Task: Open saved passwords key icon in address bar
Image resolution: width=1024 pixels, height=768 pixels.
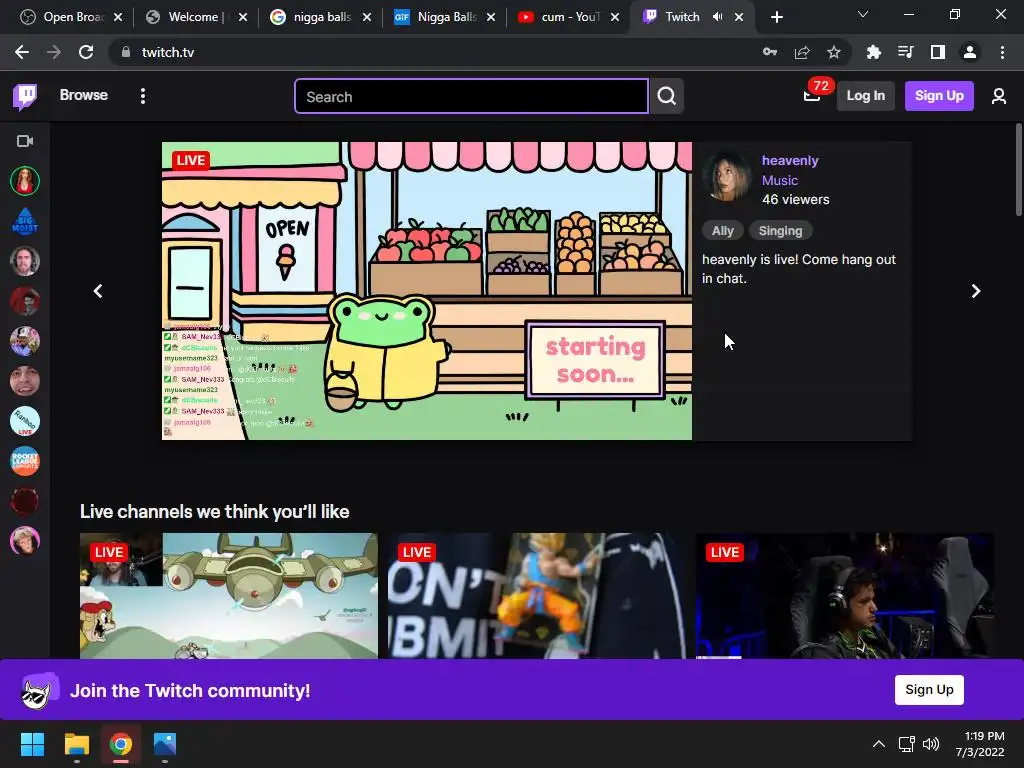Action: pyautogui.click(x=770, y=52)
